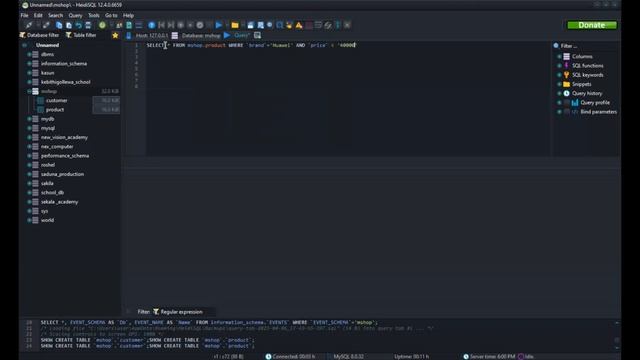This screenshot has width=640, height=360.
Task: Click the Export database as SQL icon
Action: tap(129, 25)
